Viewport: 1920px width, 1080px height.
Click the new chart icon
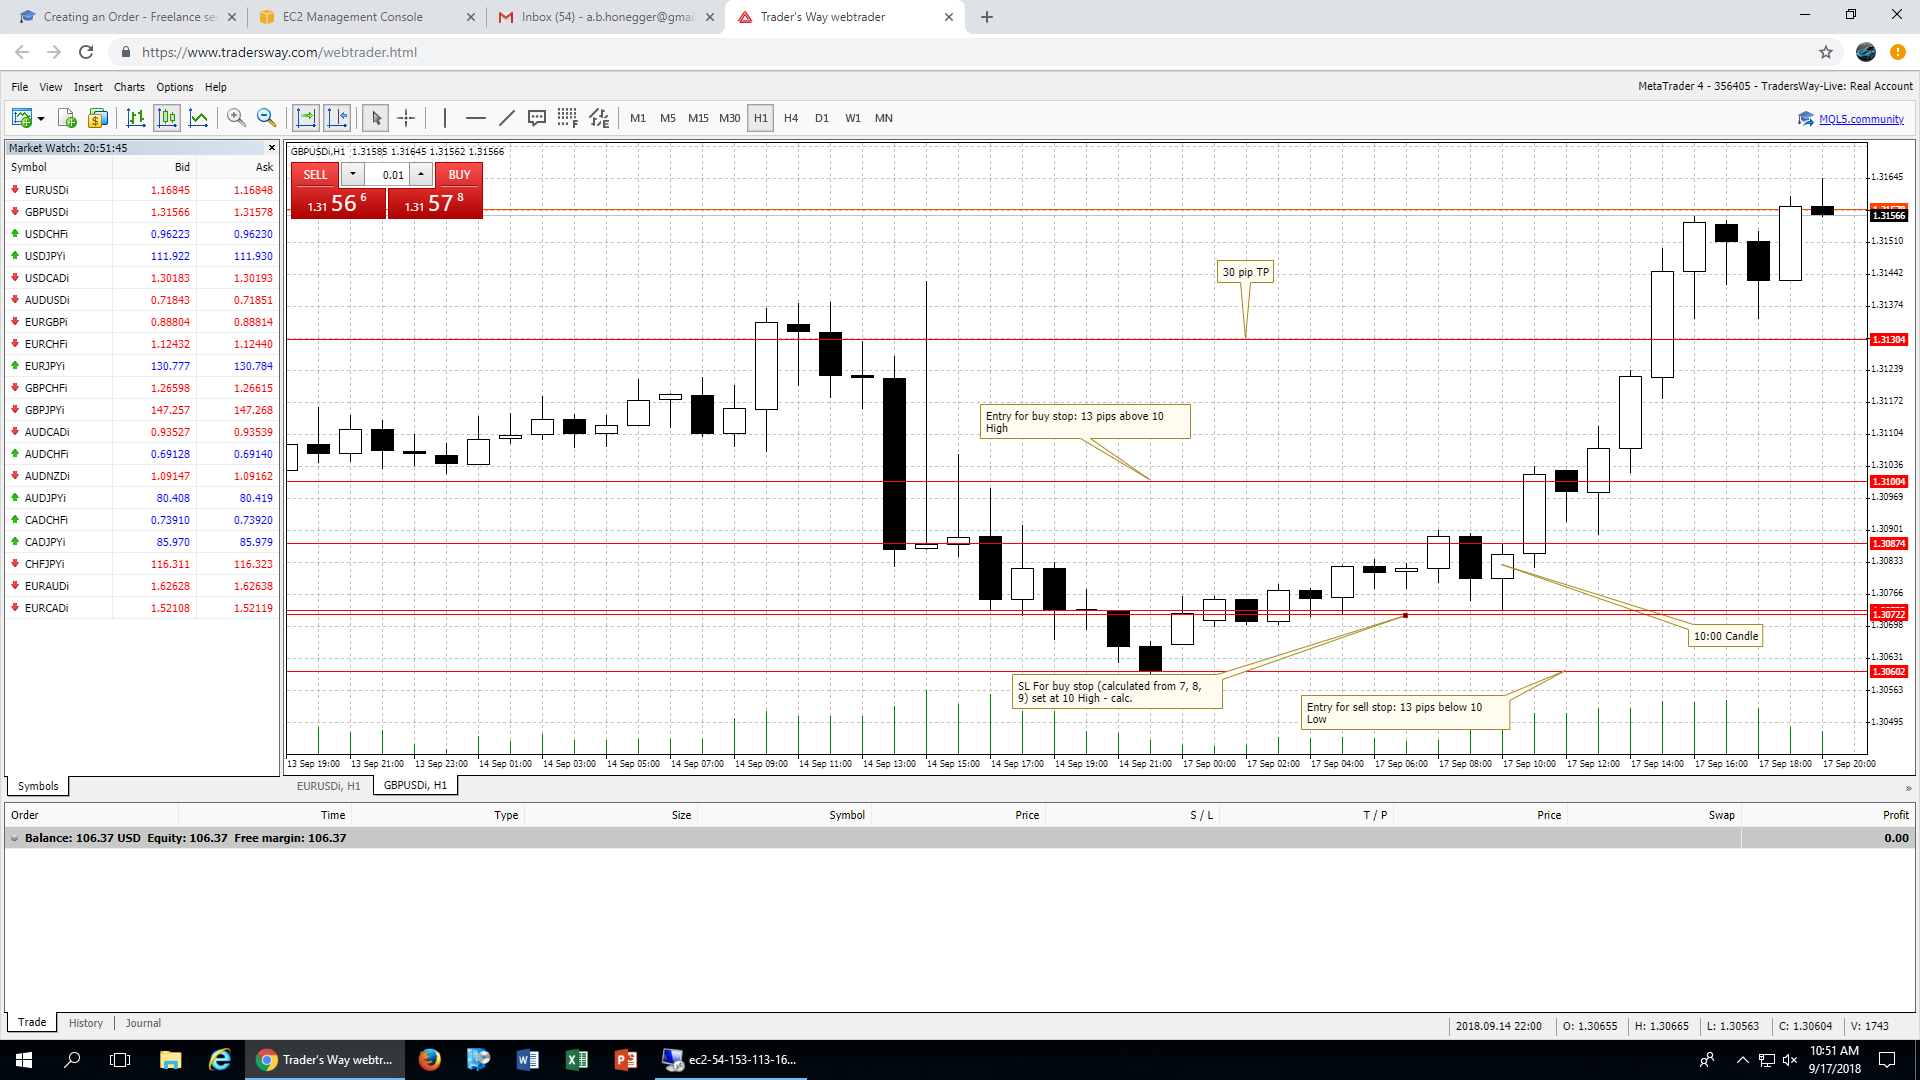pos(21,118)
